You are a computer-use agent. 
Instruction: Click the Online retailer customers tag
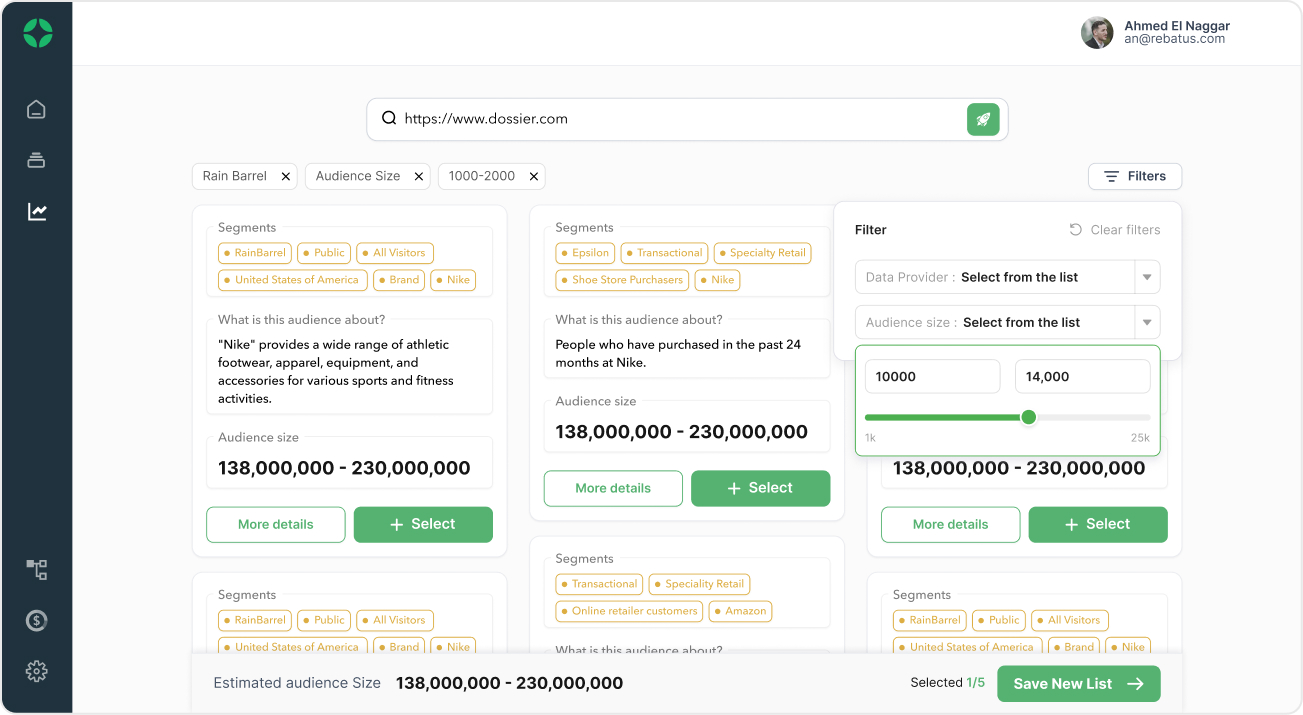point(630,611)
